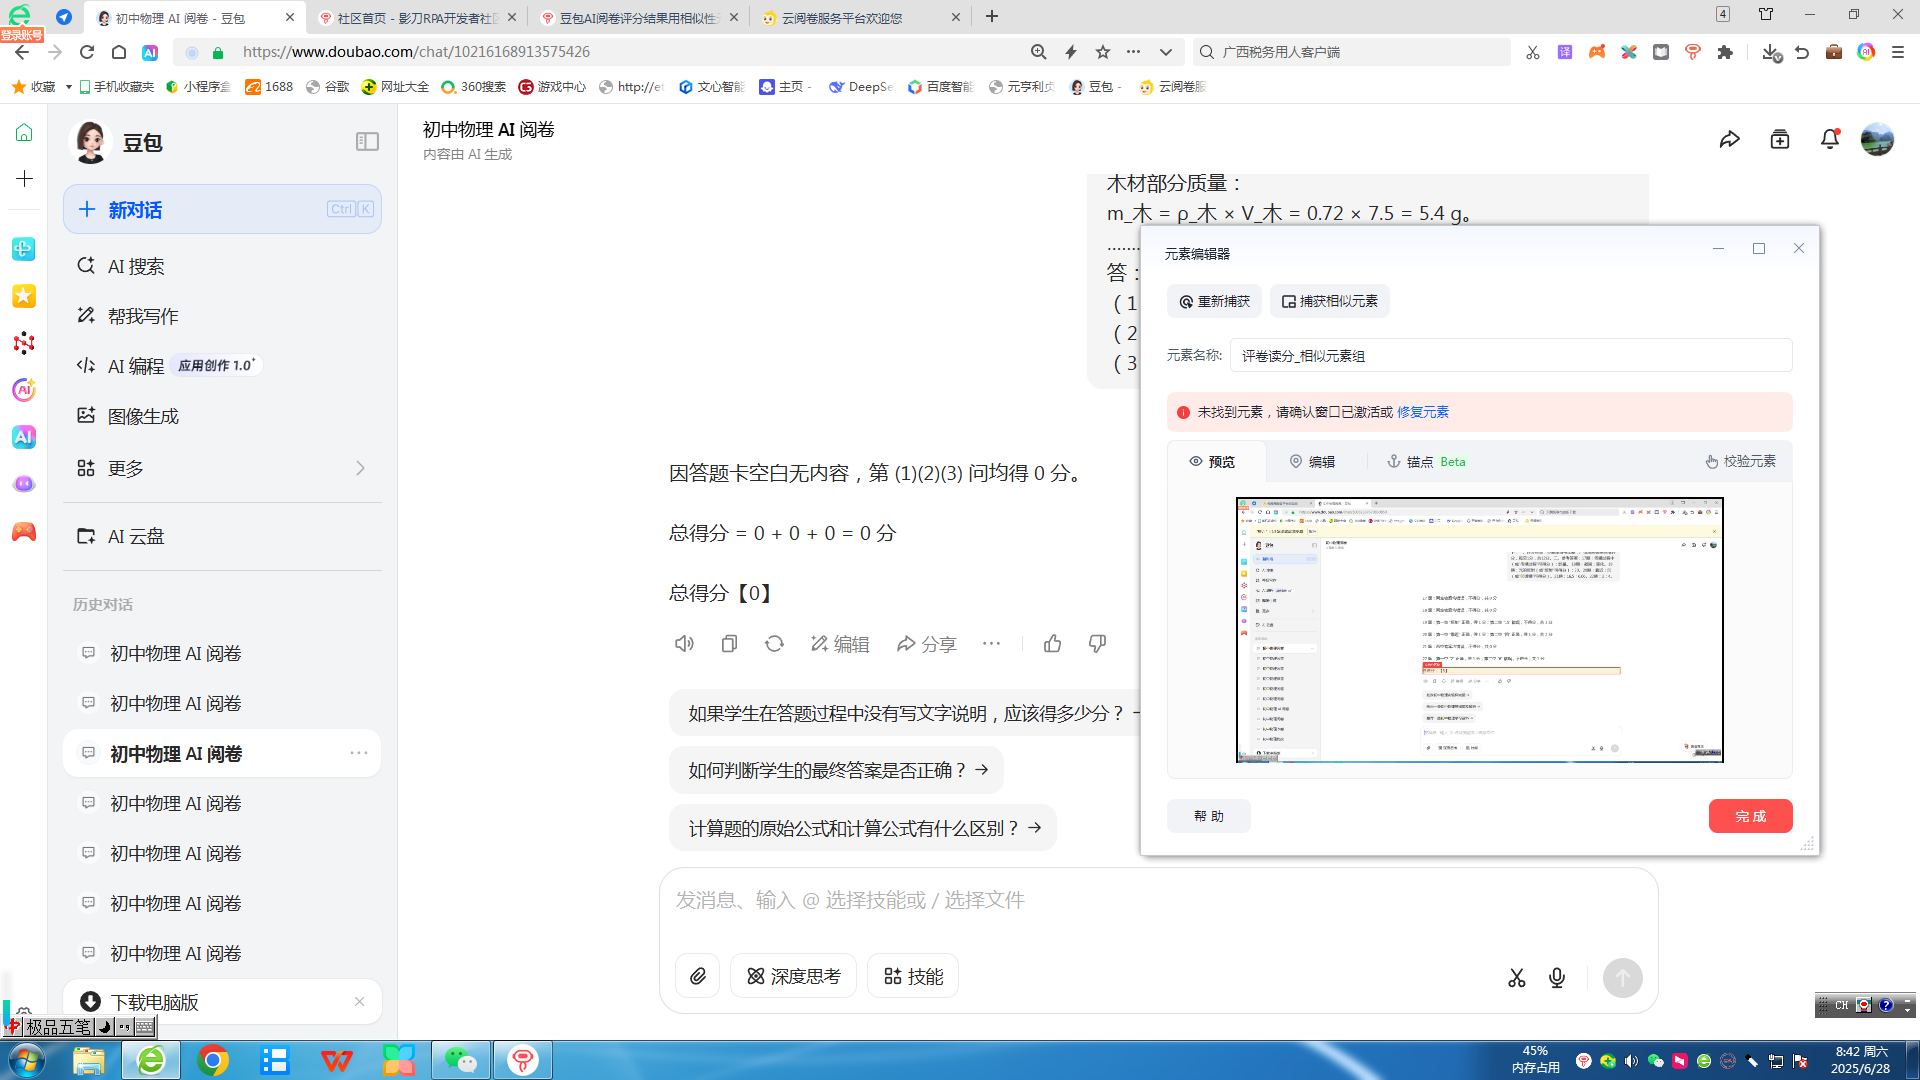Toggle 深度思考 deep thinking mode

point(794,976)
